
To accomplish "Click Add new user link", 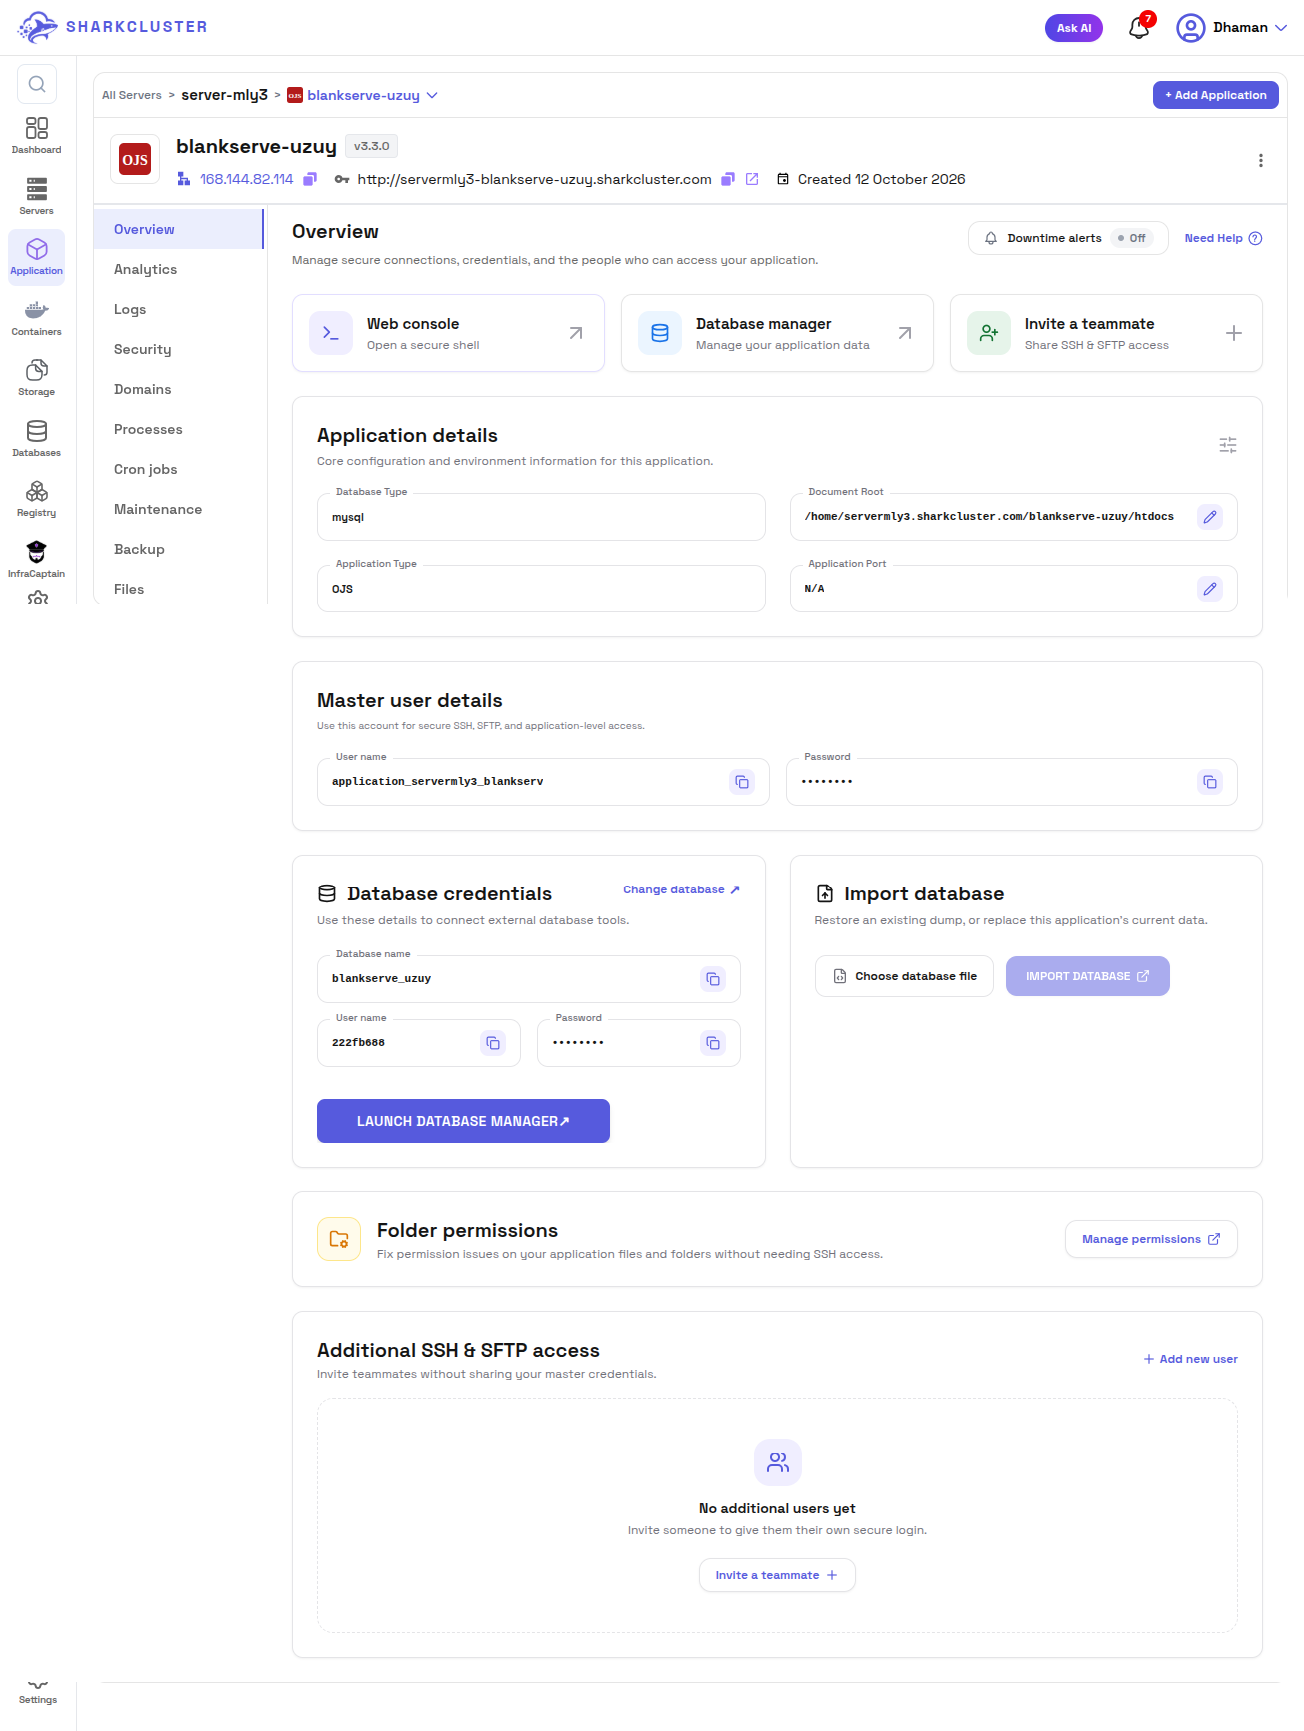I will click(x=1191, y=1359).
